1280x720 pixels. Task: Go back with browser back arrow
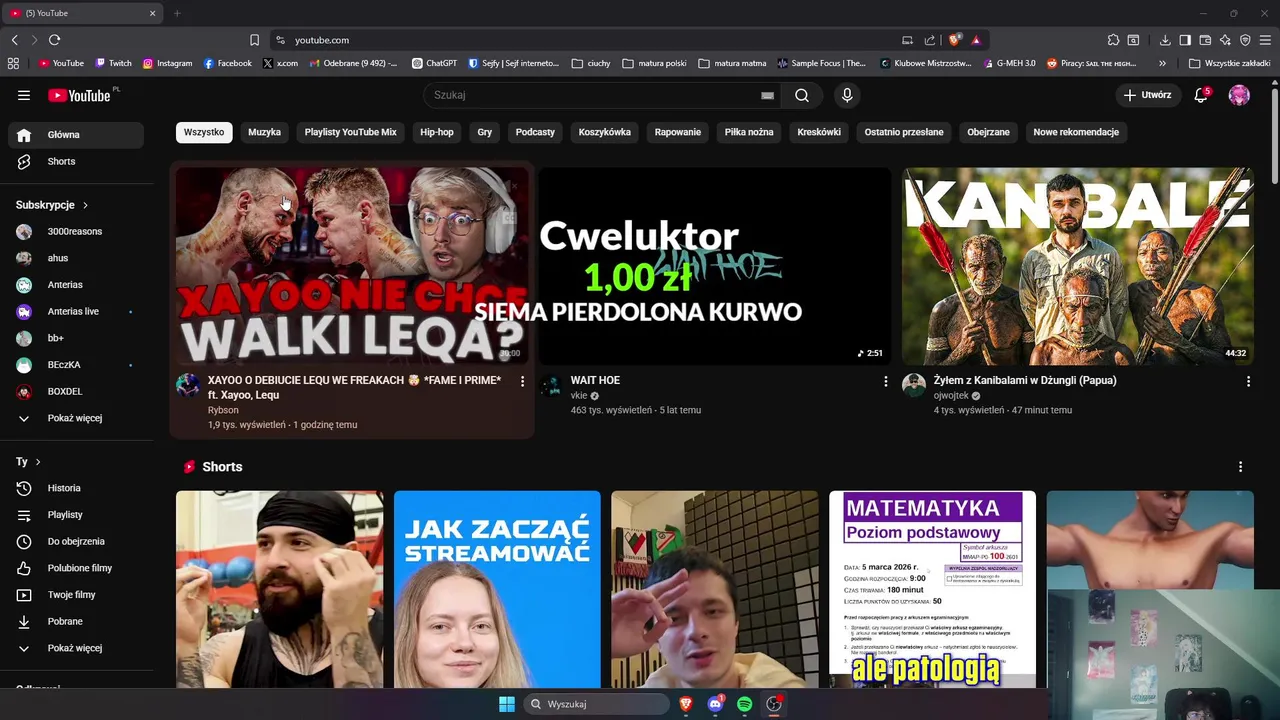[14, 40]
